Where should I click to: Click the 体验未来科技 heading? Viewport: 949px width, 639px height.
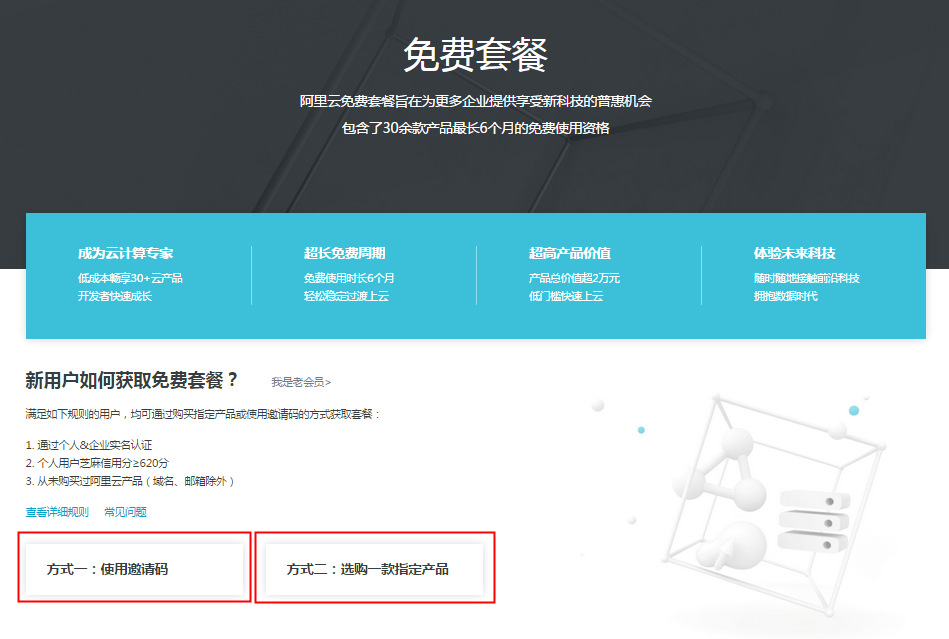794,253
